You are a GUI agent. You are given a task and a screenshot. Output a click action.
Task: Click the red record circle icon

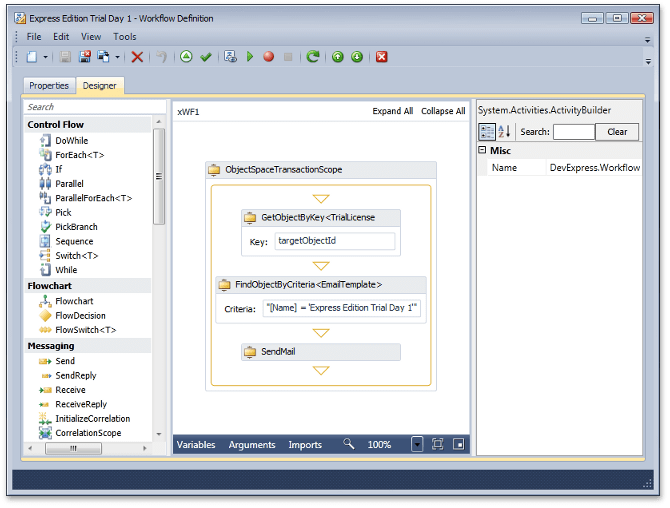click(x=268, y=57)
